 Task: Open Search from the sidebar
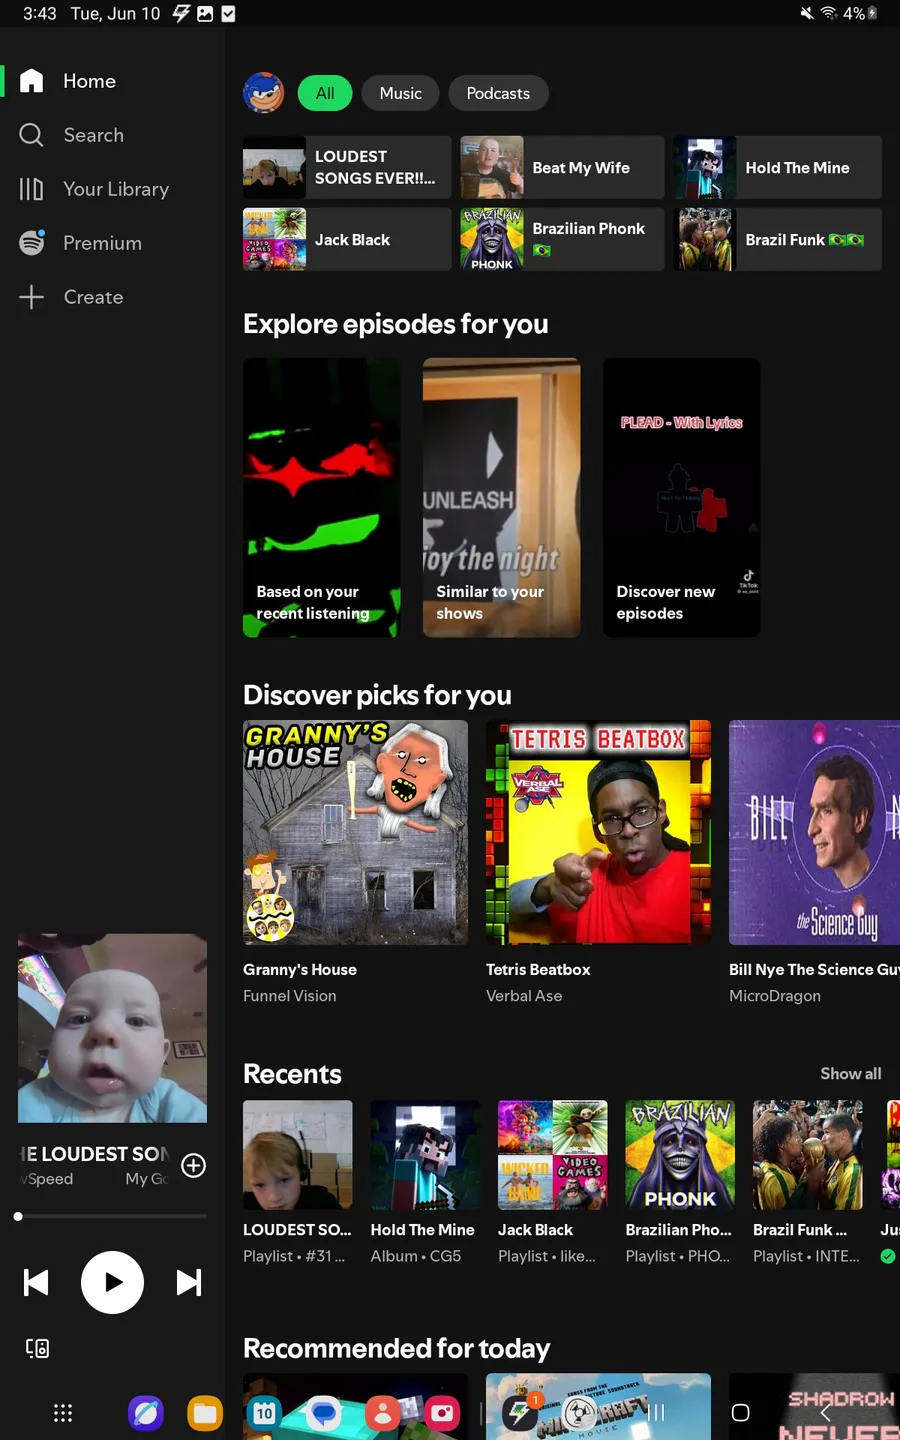(x=72, y=135)
